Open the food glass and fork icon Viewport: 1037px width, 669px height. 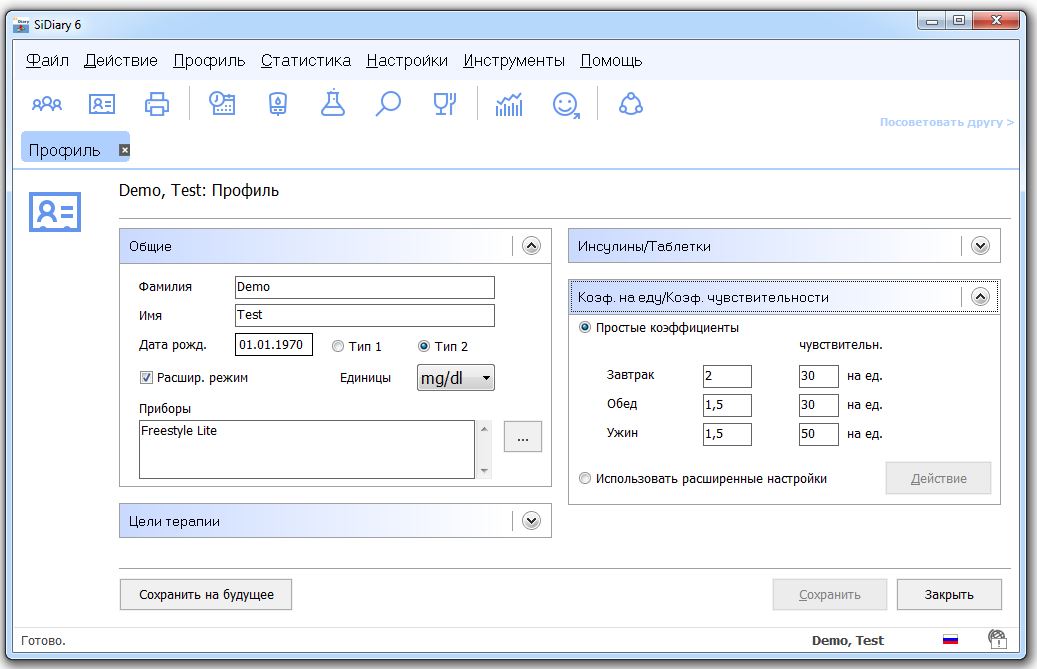[444, 104]
